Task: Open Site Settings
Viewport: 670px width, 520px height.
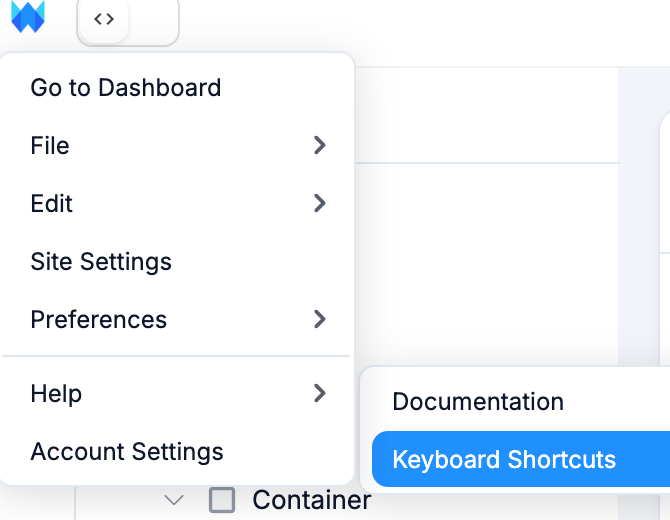Action: [101, 261]
